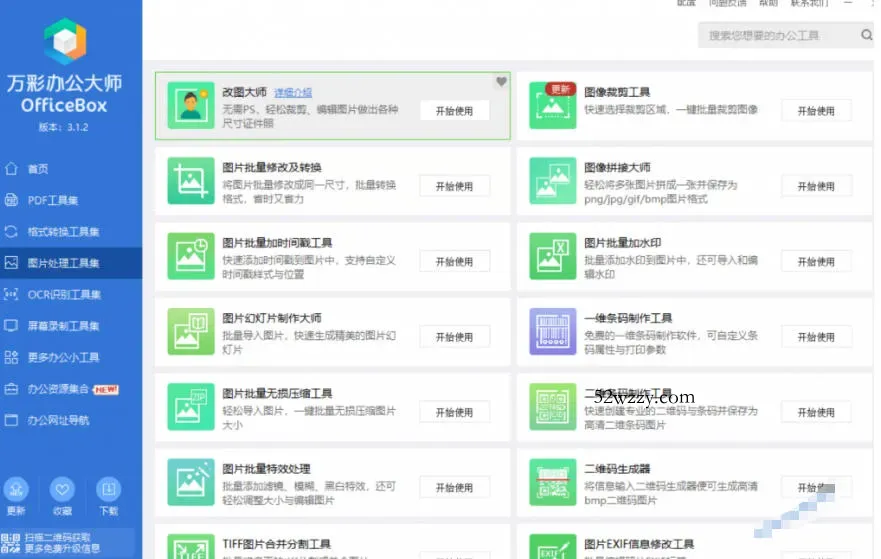Click 开始使用 for 一维条码制作工具
881x559 pixels.
click(816, 337)
